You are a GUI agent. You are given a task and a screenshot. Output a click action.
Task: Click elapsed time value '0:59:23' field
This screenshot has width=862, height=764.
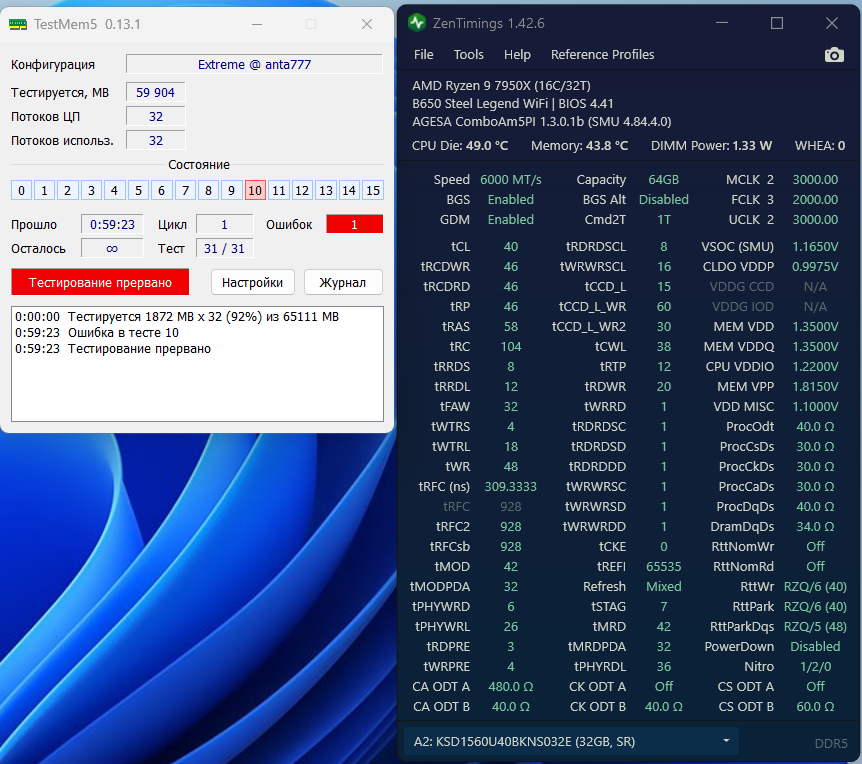[x=112, y=224]
